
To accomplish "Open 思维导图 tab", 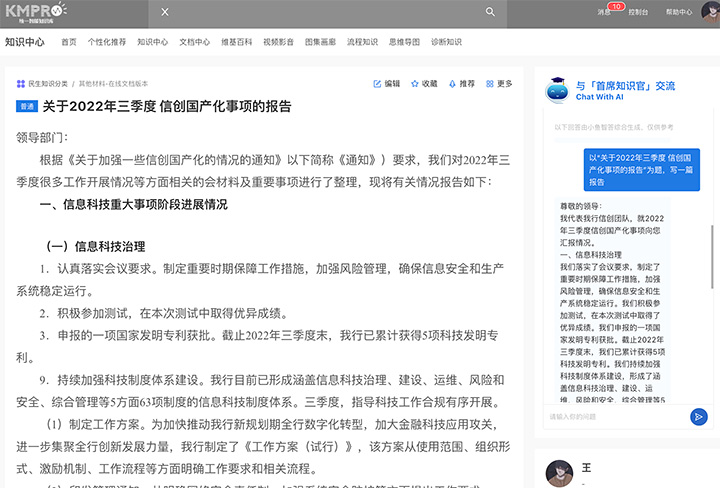I will pyautogui.click(x=404, y=42).
